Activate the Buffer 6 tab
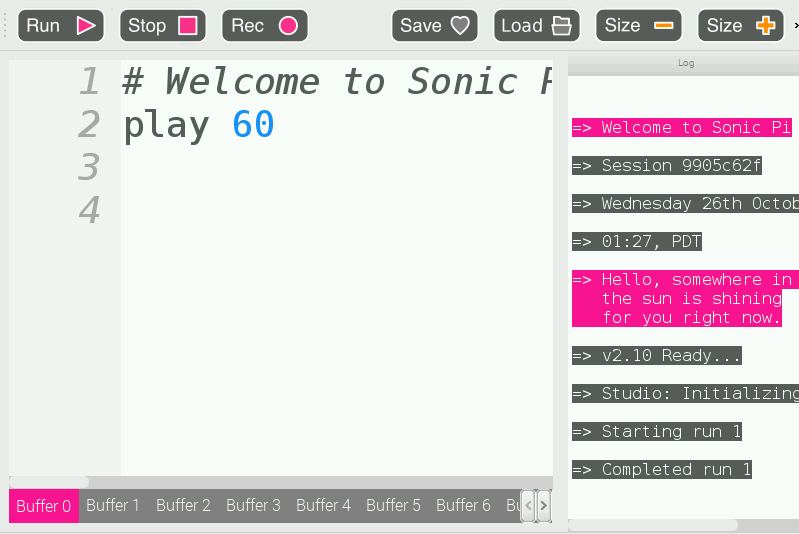 click(463, 506)
